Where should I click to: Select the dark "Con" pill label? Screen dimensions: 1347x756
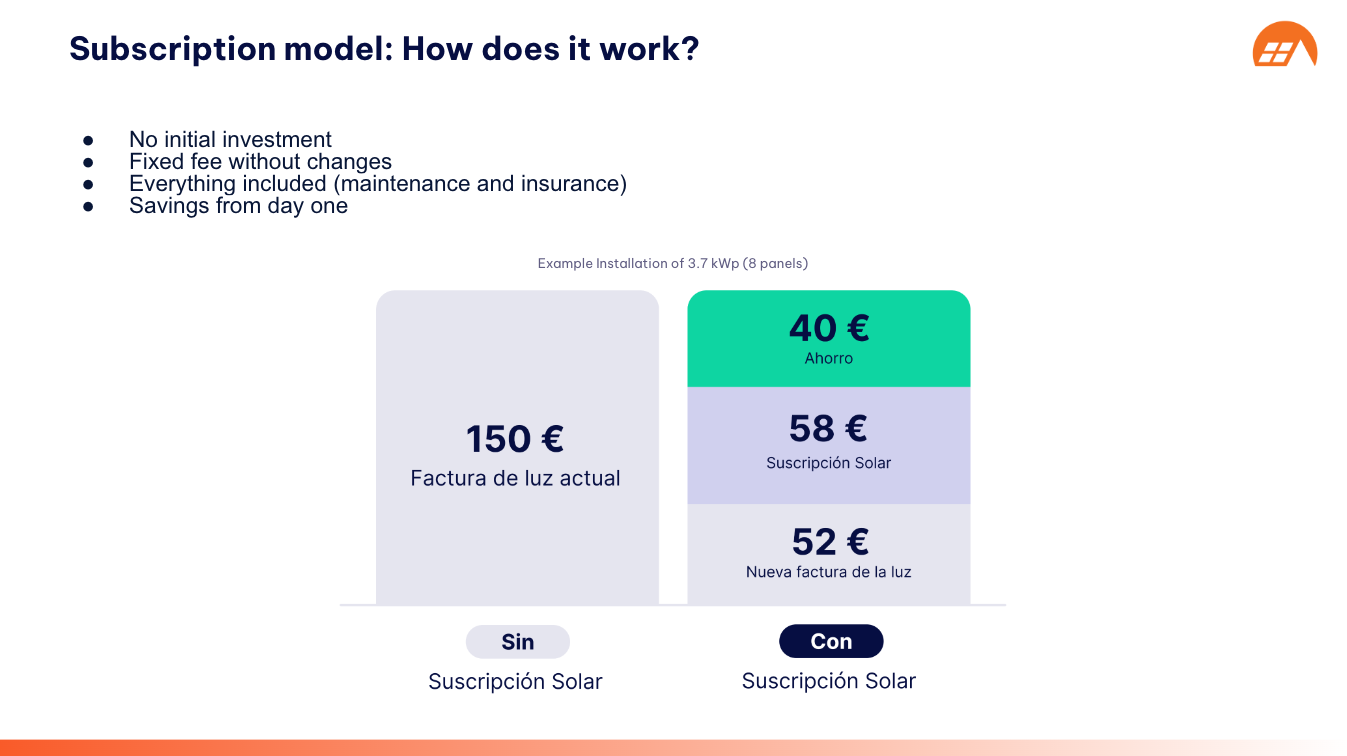click(831, 641)
